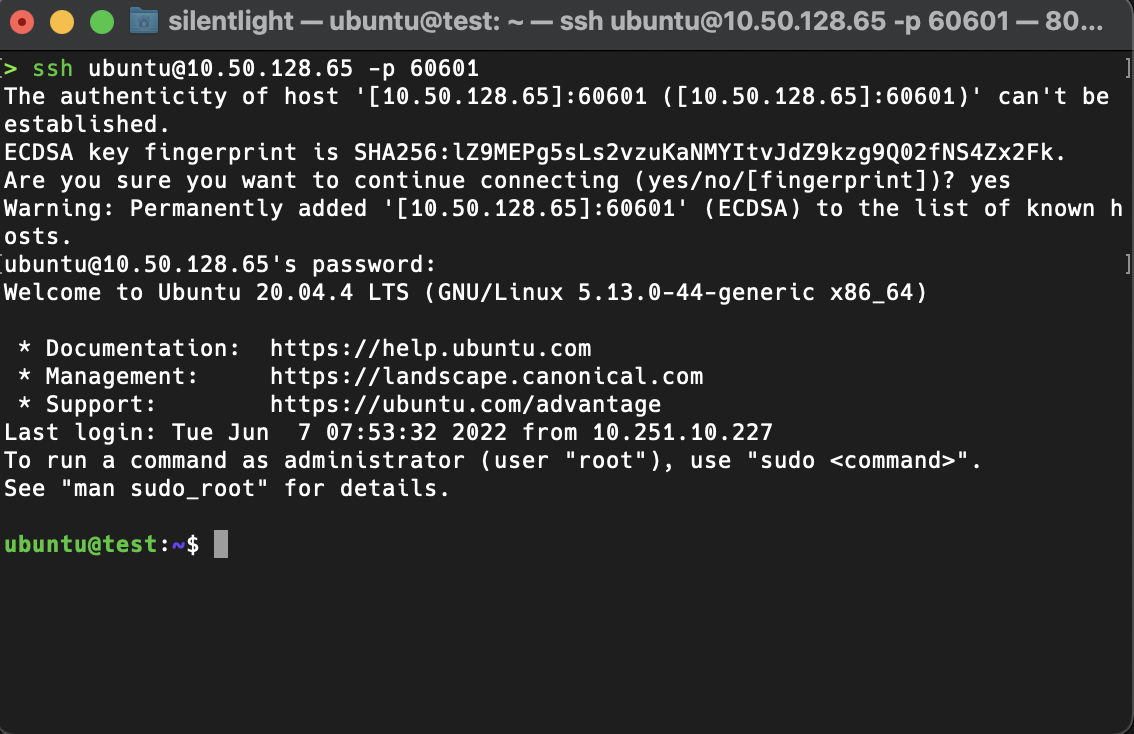
Task: Minimize the terminal using the yellow button
Action: [61, 22]
